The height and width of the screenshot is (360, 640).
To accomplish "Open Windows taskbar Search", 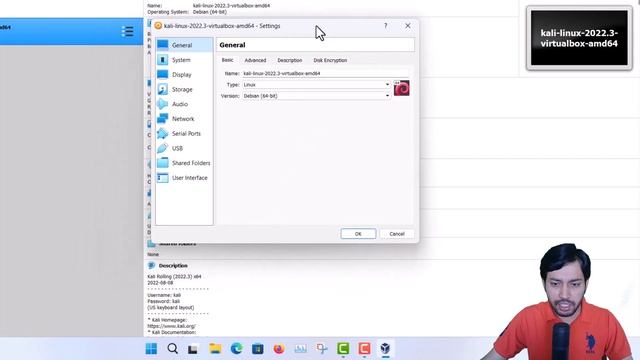I will click(x=173, y=349).
